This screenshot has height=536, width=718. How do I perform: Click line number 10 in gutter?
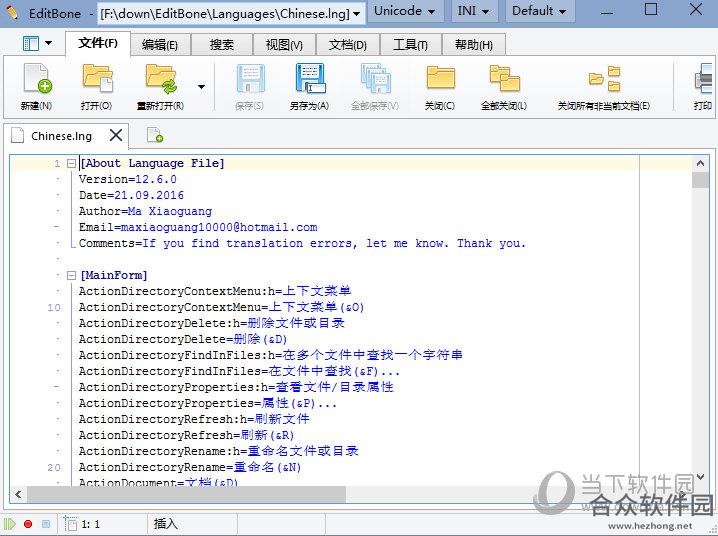54,308
